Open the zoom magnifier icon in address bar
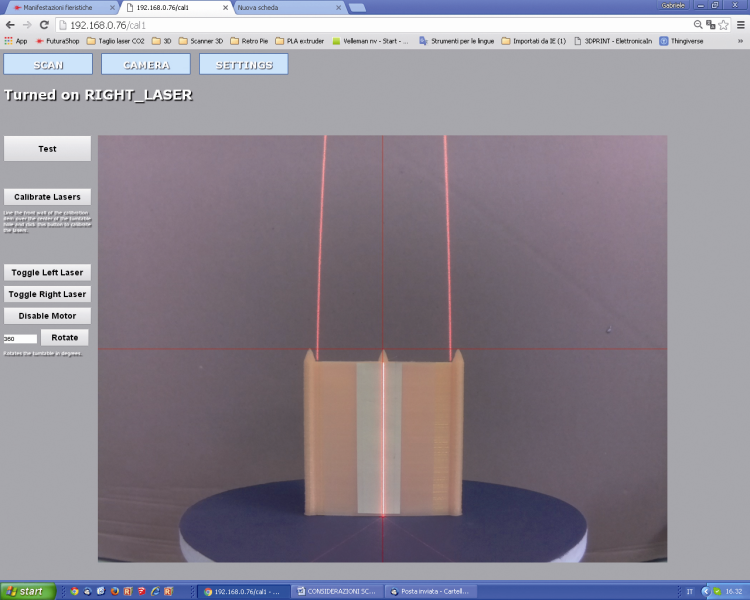The width and height of the screenshot is (750, 600). tap(698, 25)
